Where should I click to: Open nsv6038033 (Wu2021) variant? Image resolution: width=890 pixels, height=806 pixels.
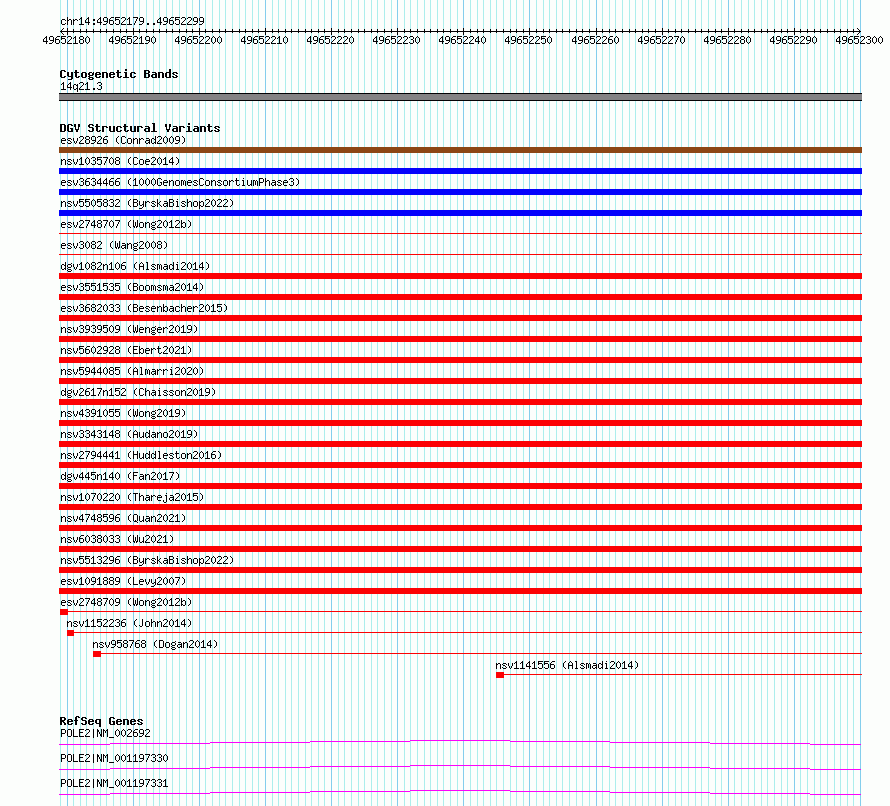pos(117,539)
